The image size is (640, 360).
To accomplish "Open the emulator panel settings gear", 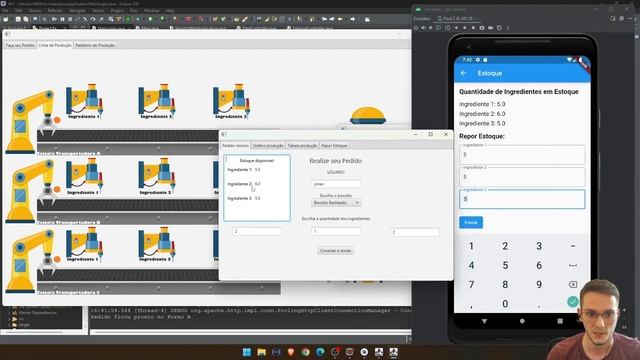I will click(622, 18).
